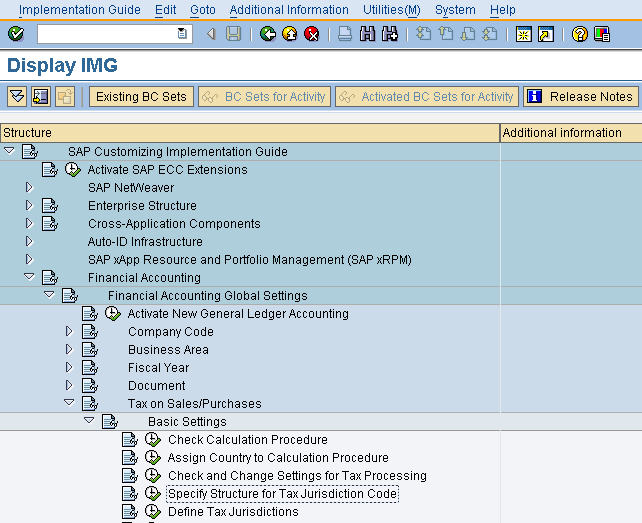Expand the Fiscal Year node
The height and width of the screenshot is (523, 642).
[x=69, y=367]
